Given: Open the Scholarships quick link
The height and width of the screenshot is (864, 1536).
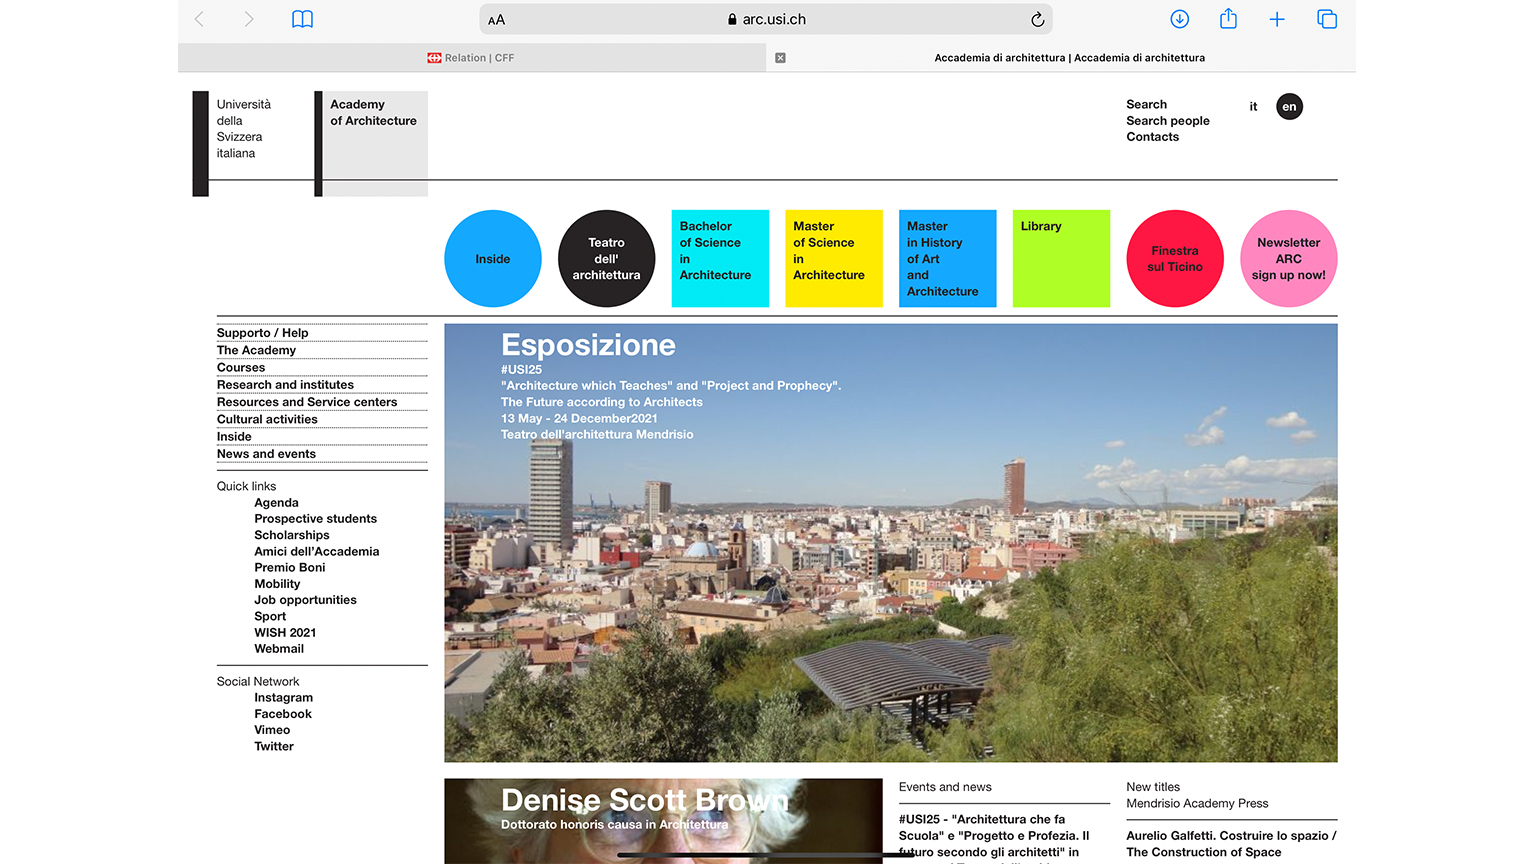Looking at the screenshot, I should tap(291, 535).
